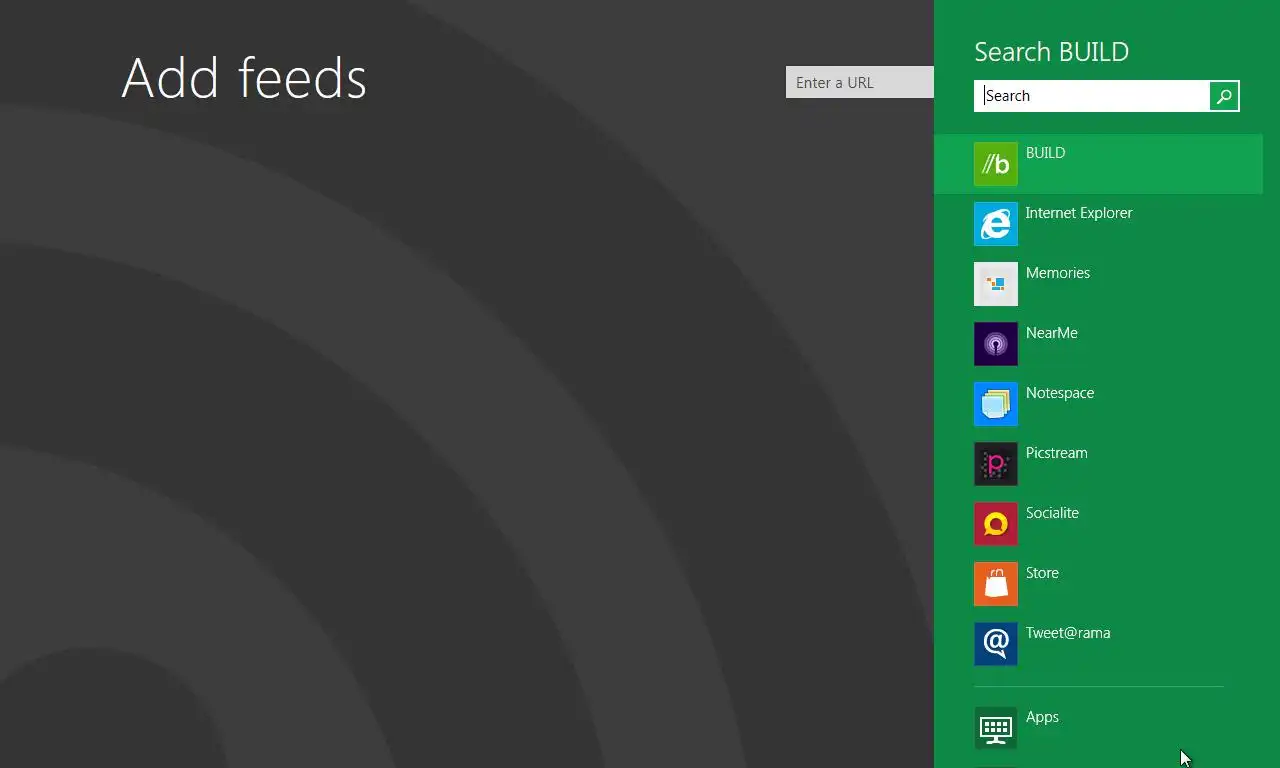Choose the Apps search category icon

click(995, 728)
